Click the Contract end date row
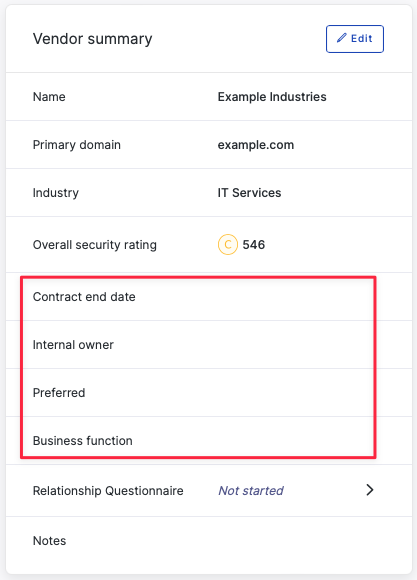417x580 pixels. (x=209, y=297)
